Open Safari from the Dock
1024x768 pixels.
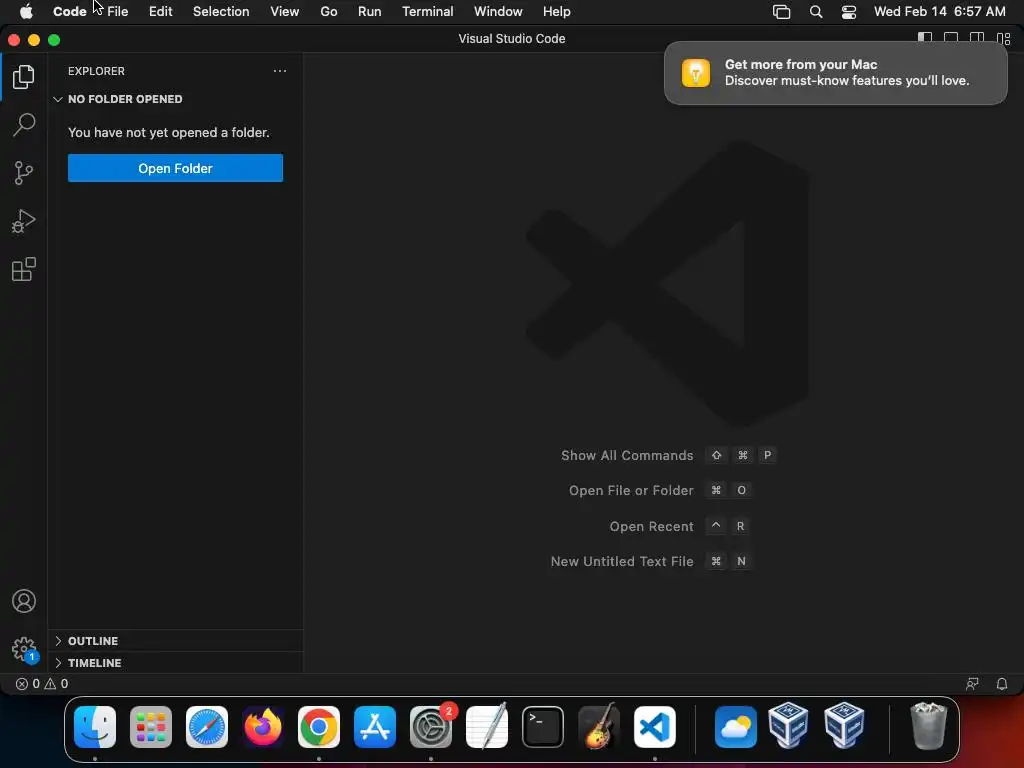[x=207, y=727]
